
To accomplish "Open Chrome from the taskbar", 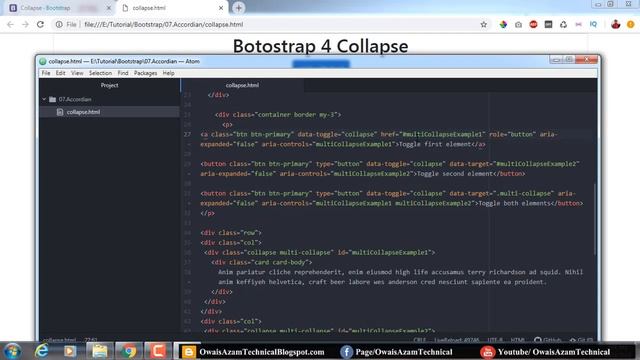I will (x=129, y=351).
